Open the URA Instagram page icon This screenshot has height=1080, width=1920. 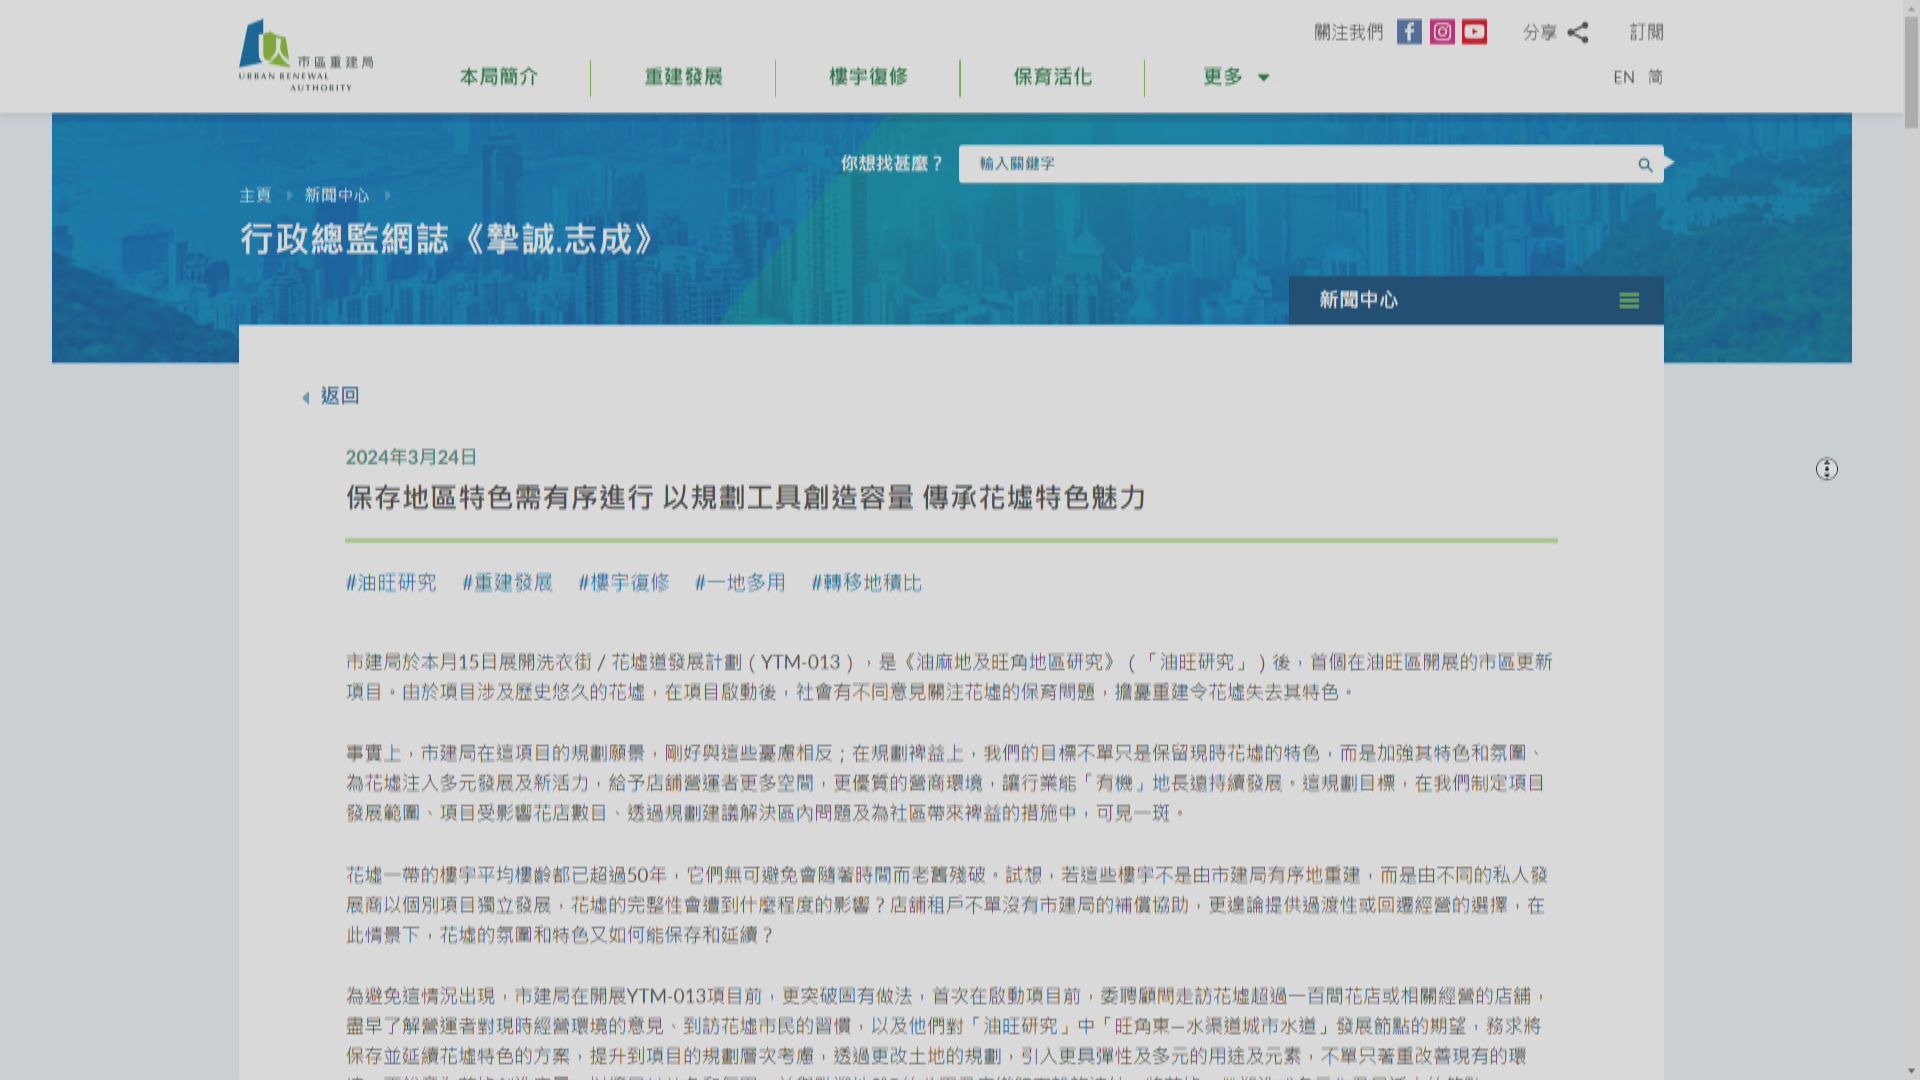1442,31
